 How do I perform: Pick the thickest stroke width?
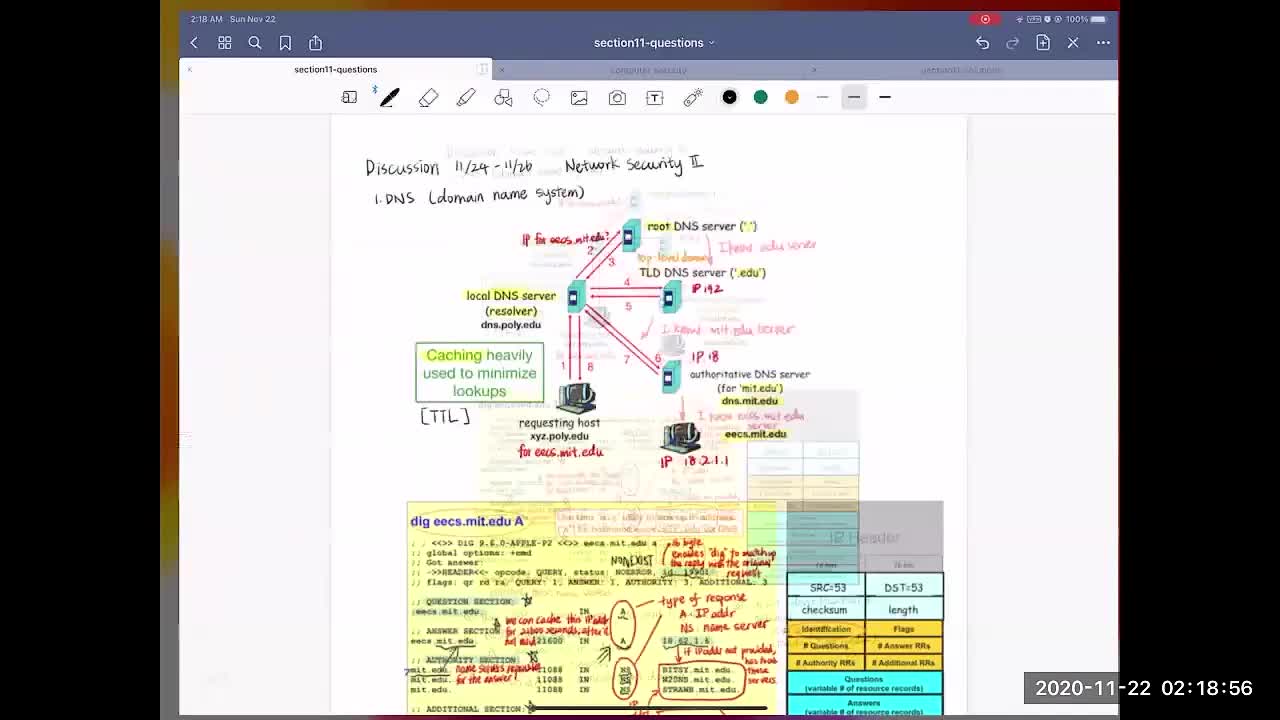pos(885,97)
